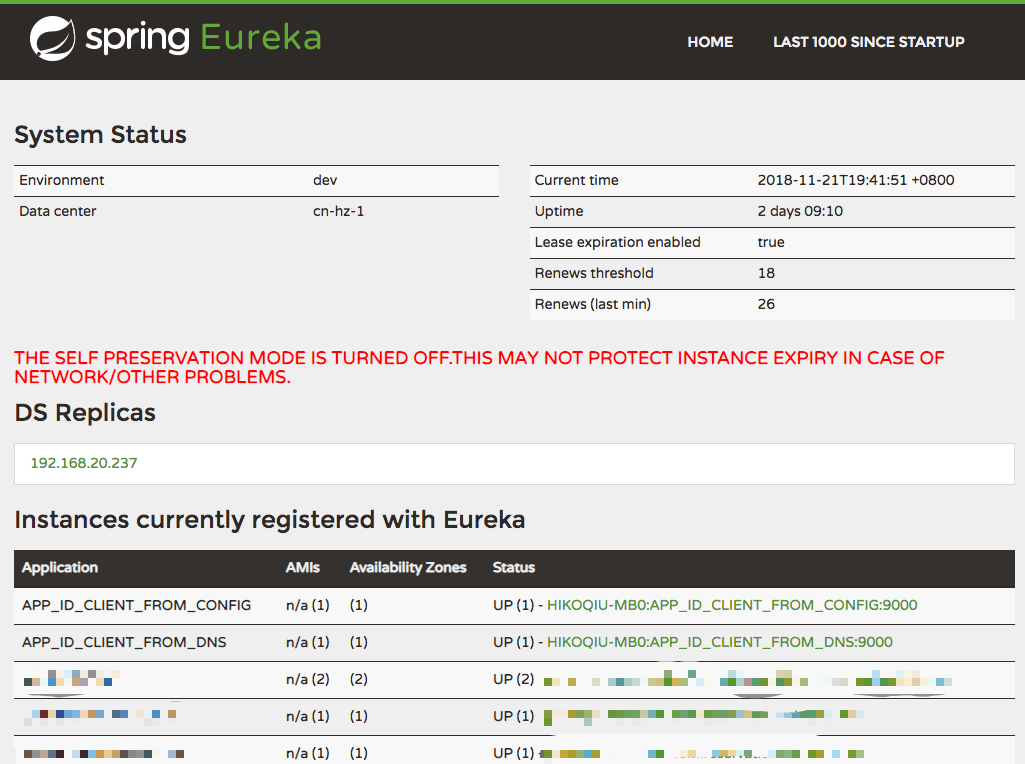
Task: Select availability zone cell in APP_ID_CLIENT_FROM_CONFIG row
Action: (x=358, y=605)
